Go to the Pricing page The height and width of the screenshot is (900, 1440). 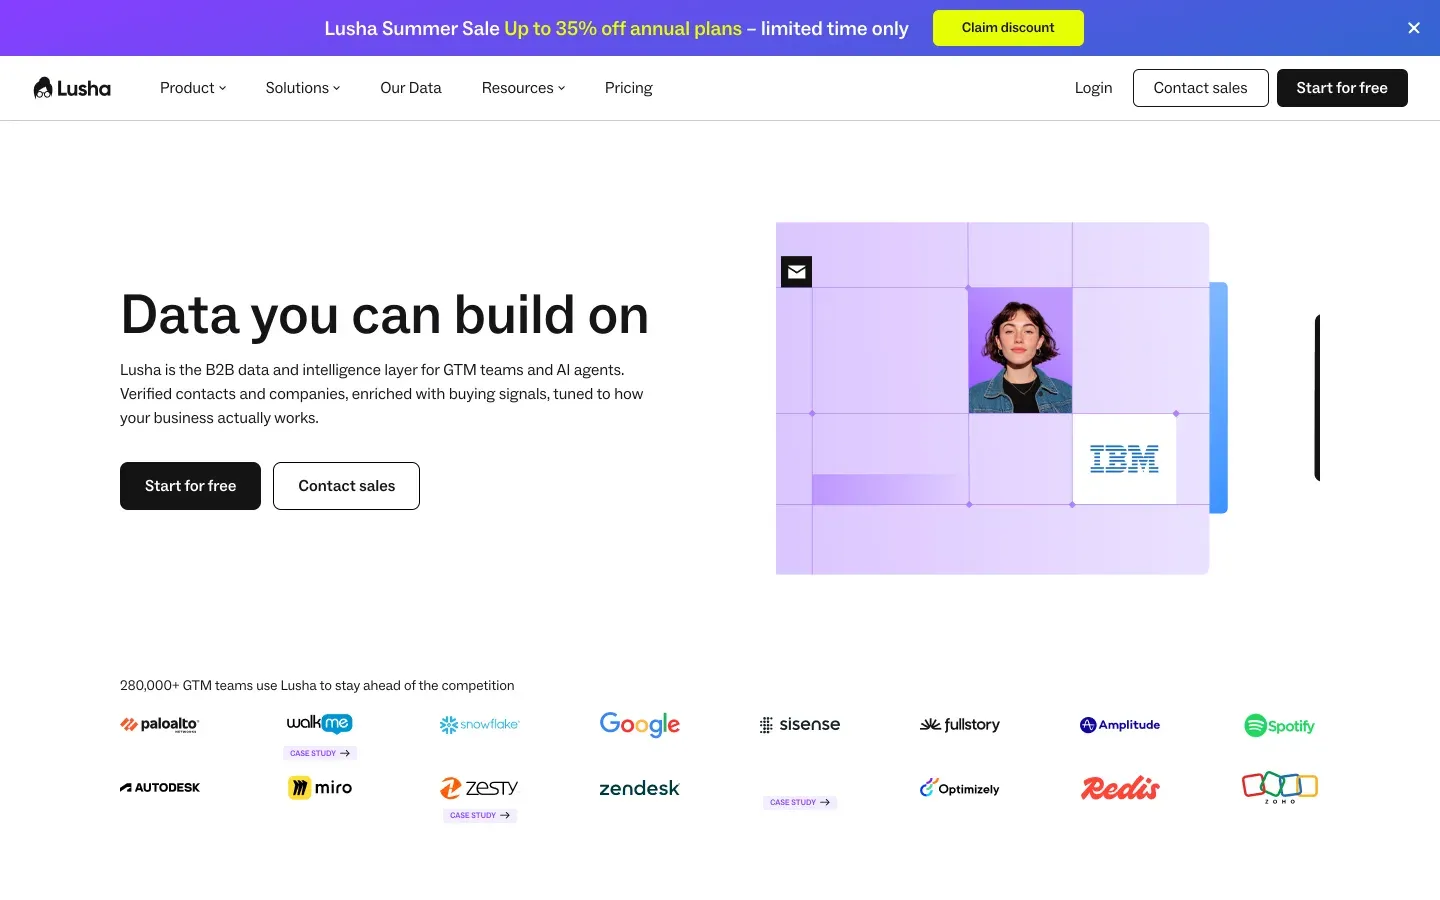[x=629, y=88]
